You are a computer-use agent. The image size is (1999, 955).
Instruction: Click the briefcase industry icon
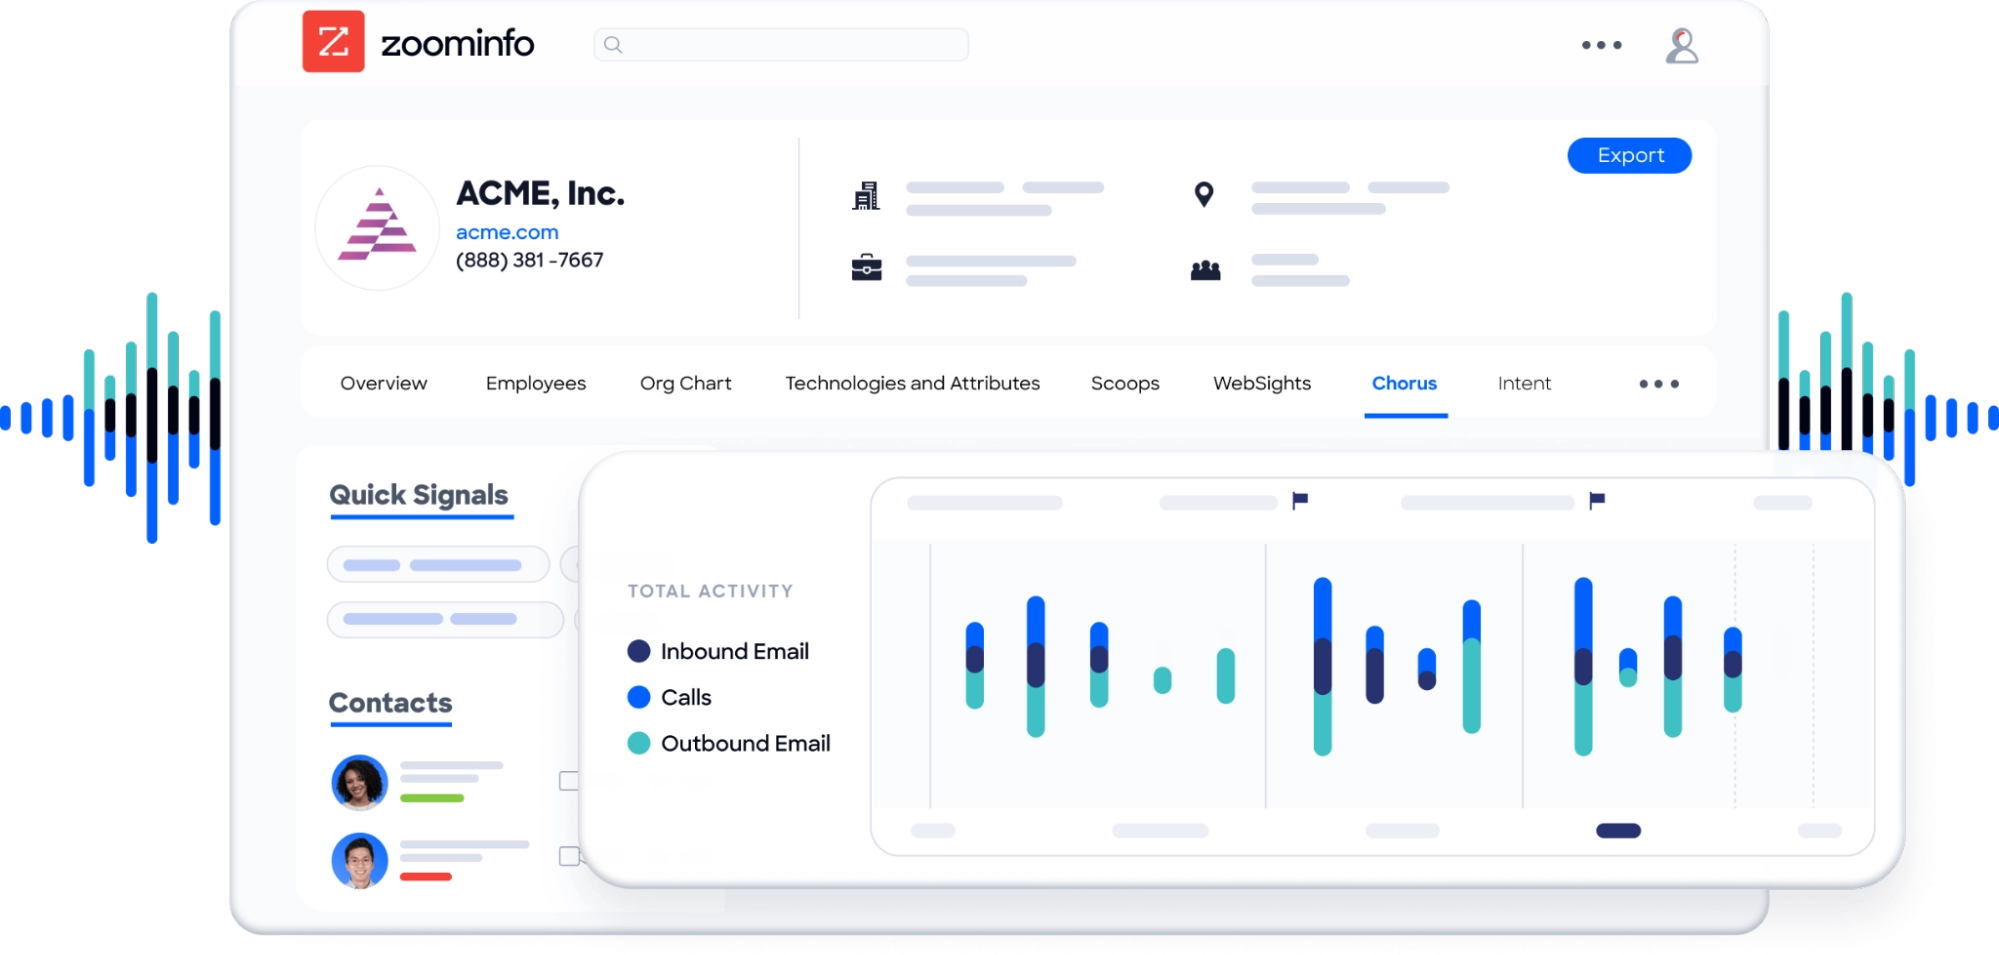click(869, 267)
